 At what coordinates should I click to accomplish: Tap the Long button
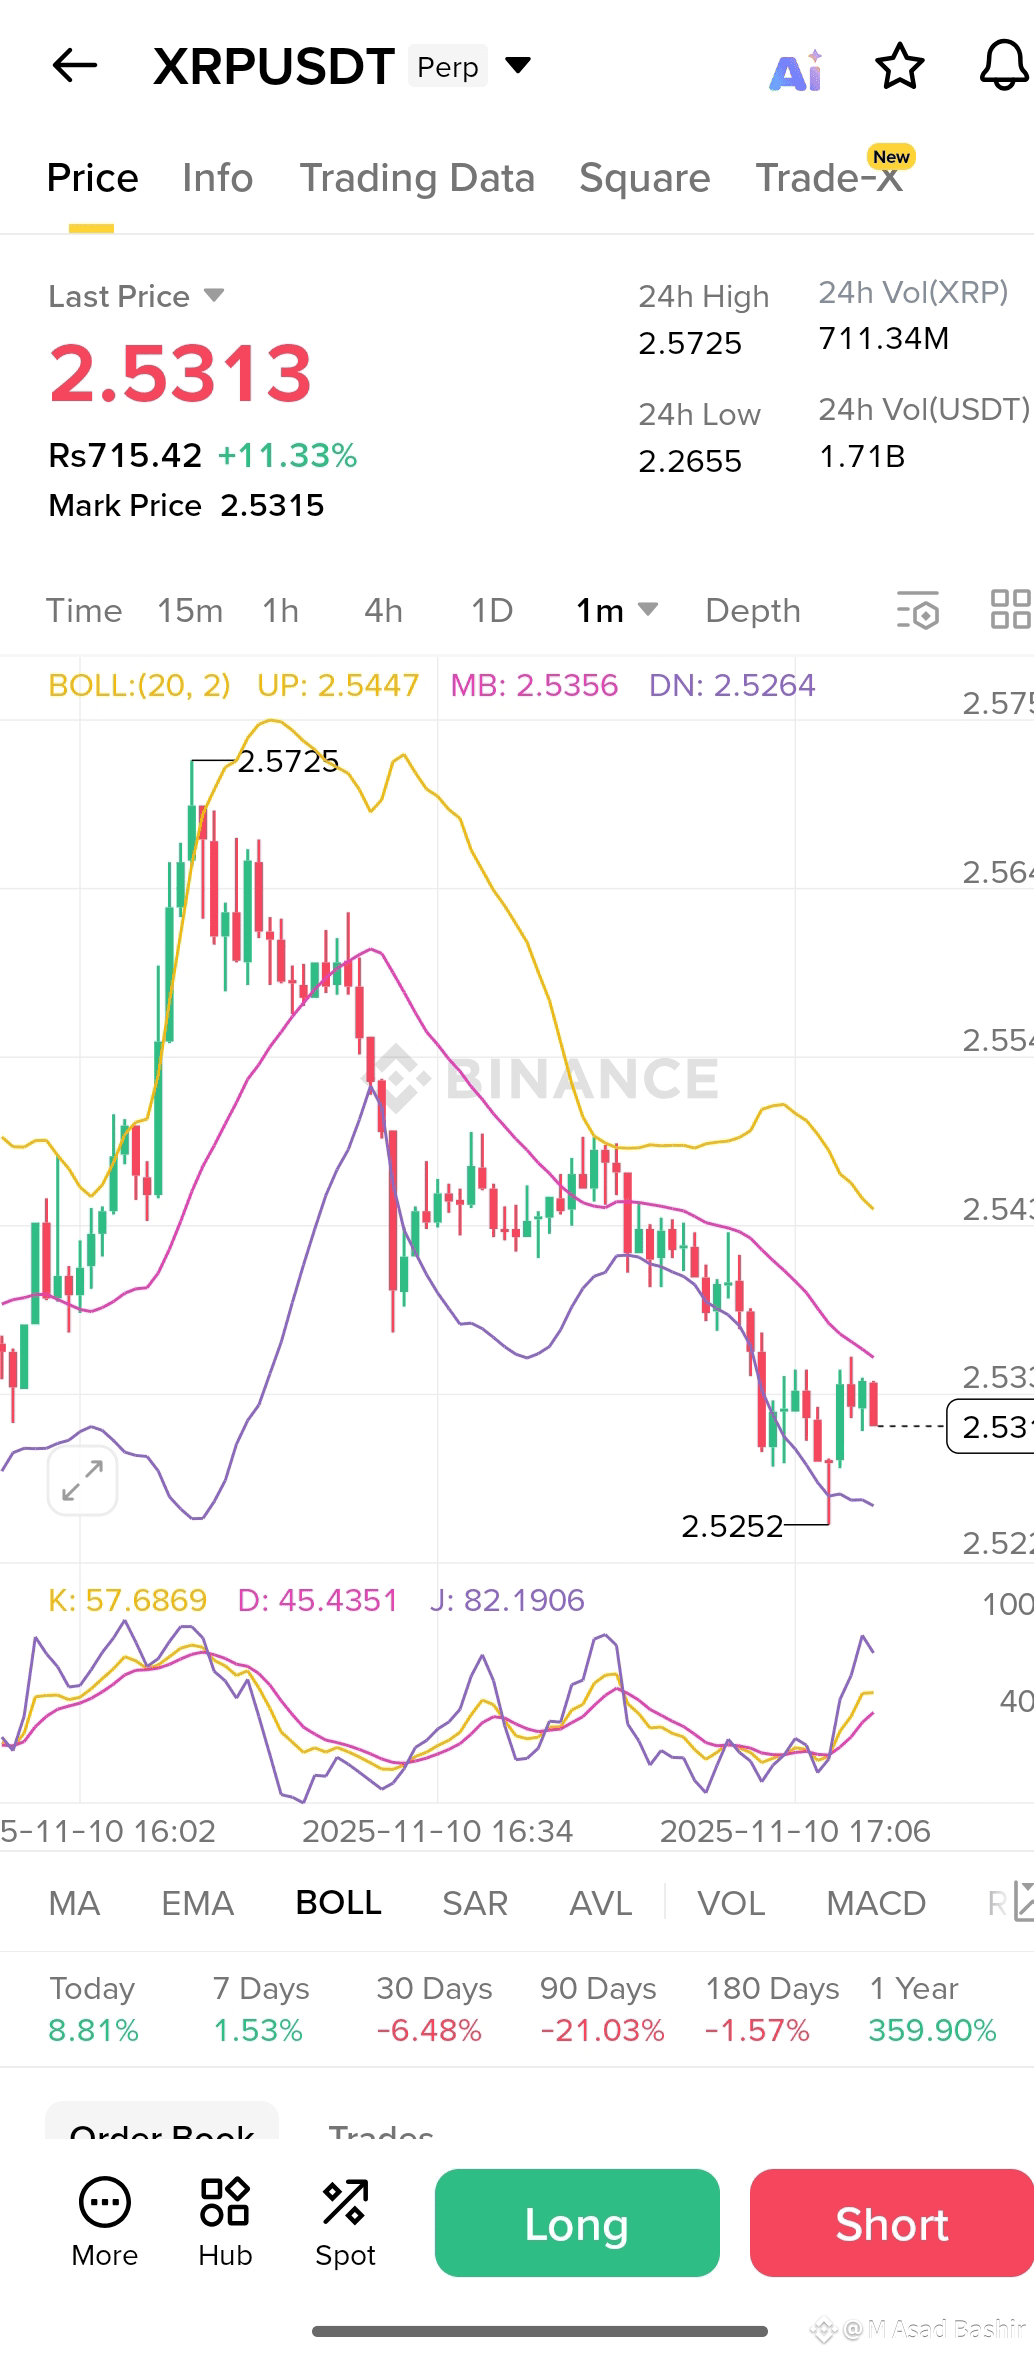click(x=577, y=2223)
